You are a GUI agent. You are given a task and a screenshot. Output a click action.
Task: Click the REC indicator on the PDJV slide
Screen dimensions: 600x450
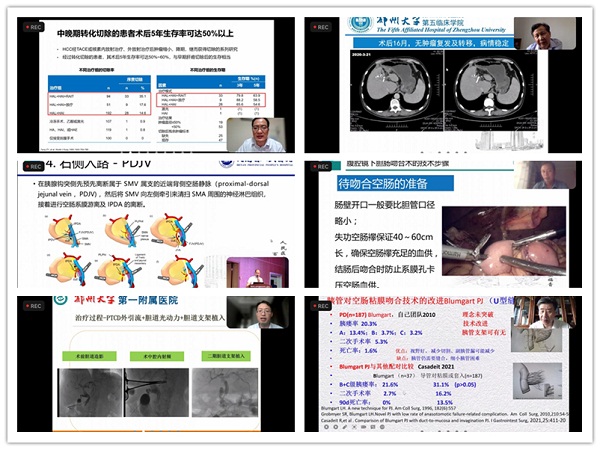tap(30, 166)
